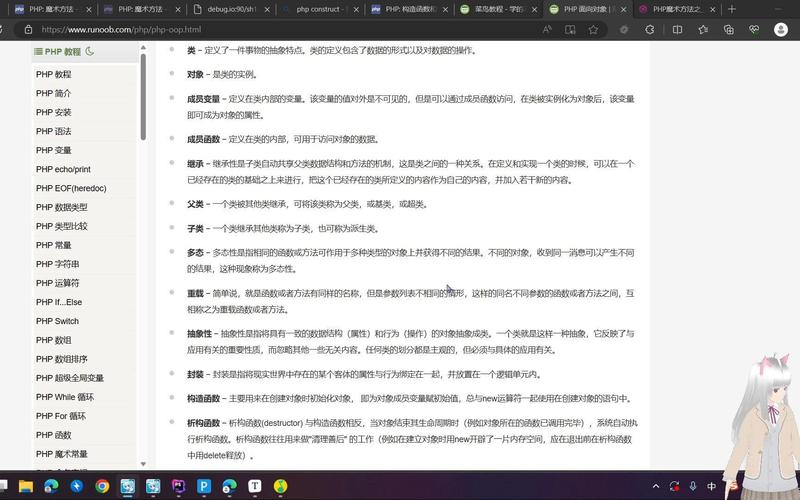This screenshot has width=800, height=500.
Task: Open PHP 常量 sidebar link
Action: pyautogui.click(x=54, y=245)
